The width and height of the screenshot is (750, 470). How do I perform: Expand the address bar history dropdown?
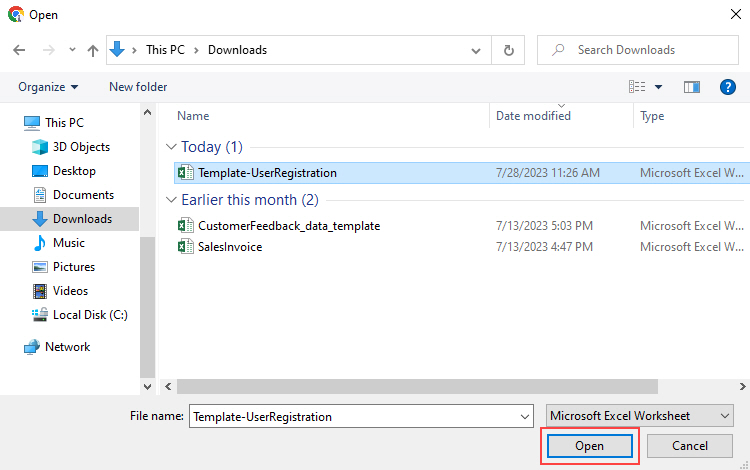475,50
